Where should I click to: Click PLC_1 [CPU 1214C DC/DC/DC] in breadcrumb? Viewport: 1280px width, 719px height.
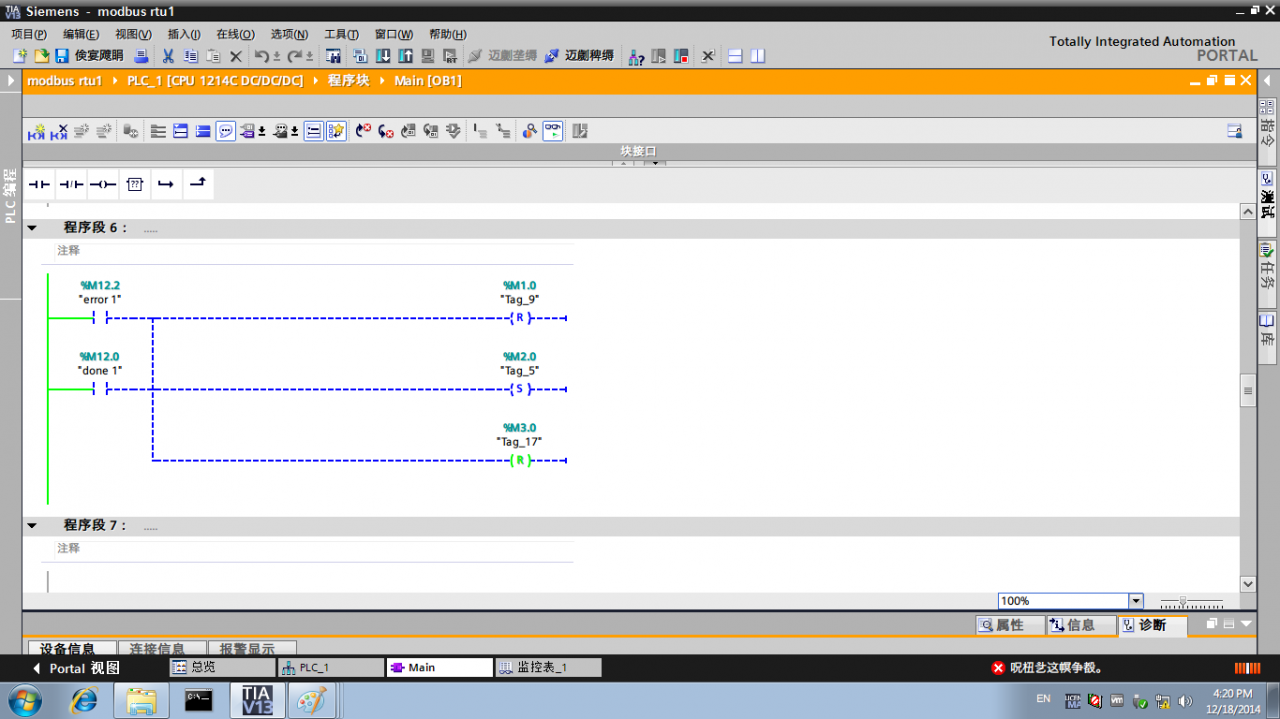[x=215, y=81]
